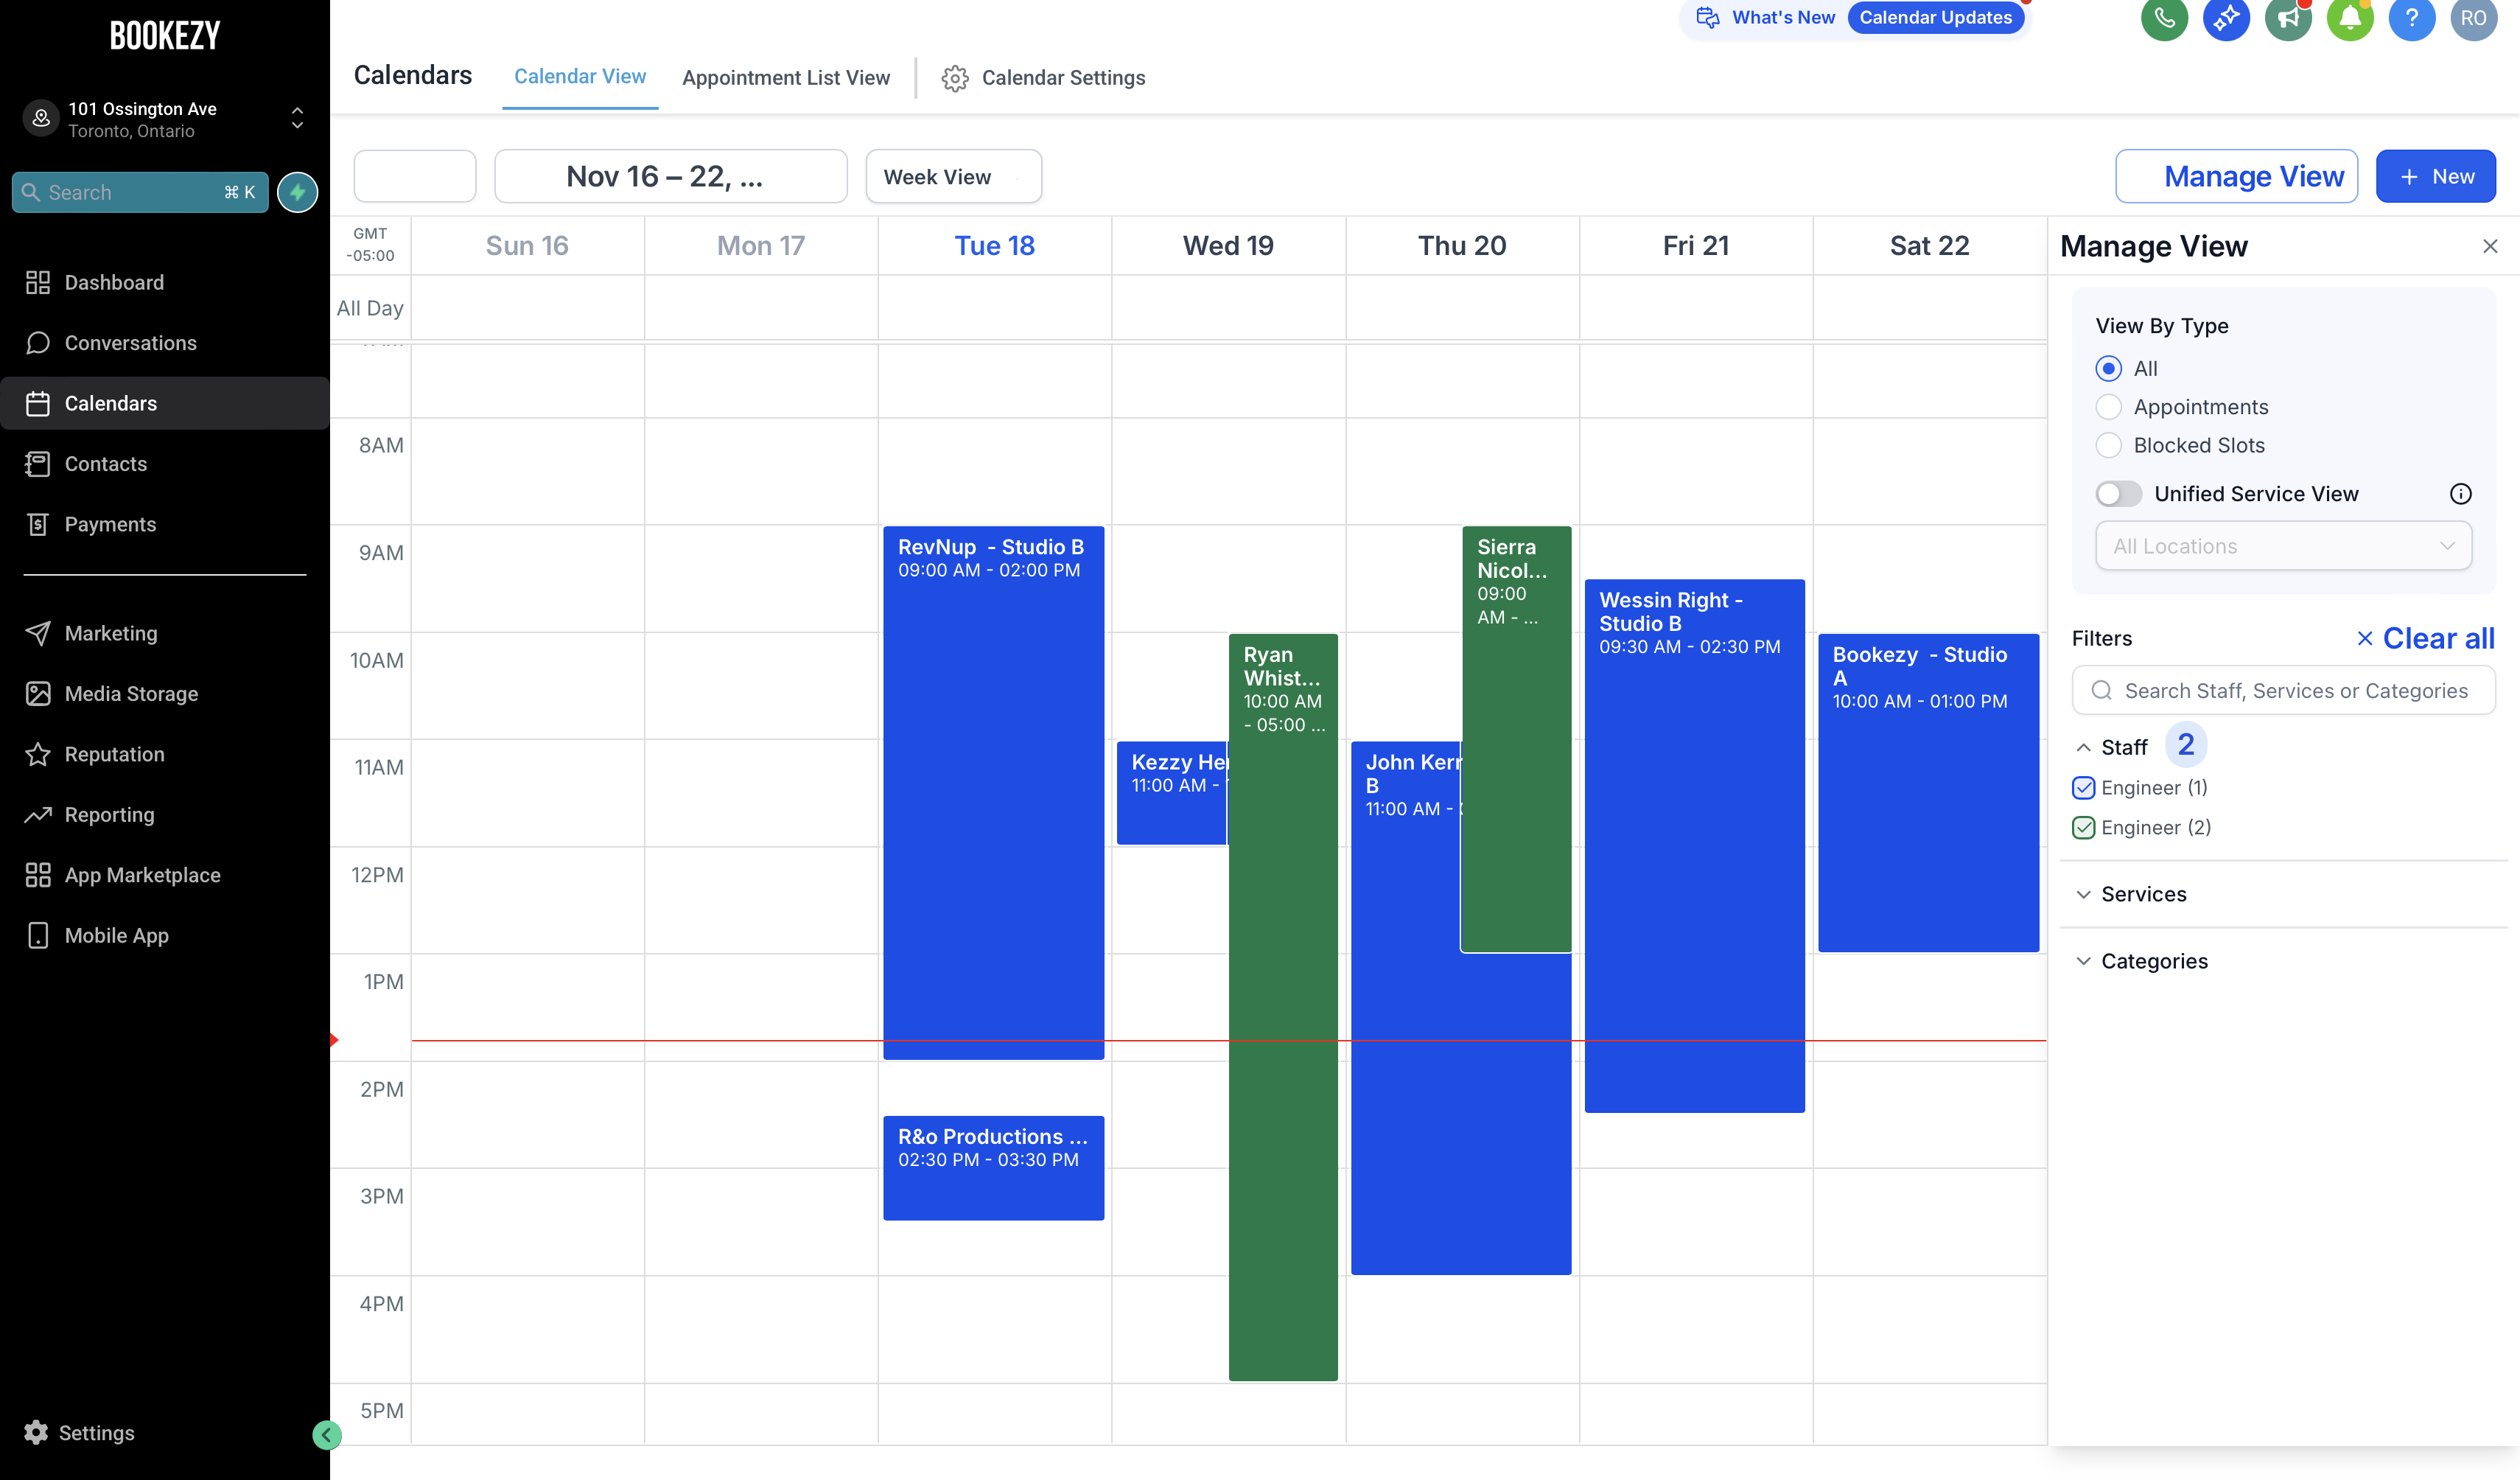2520x1480 pixels.
Task: Toggle Unified Service View switch
Action: point(2118,494)
